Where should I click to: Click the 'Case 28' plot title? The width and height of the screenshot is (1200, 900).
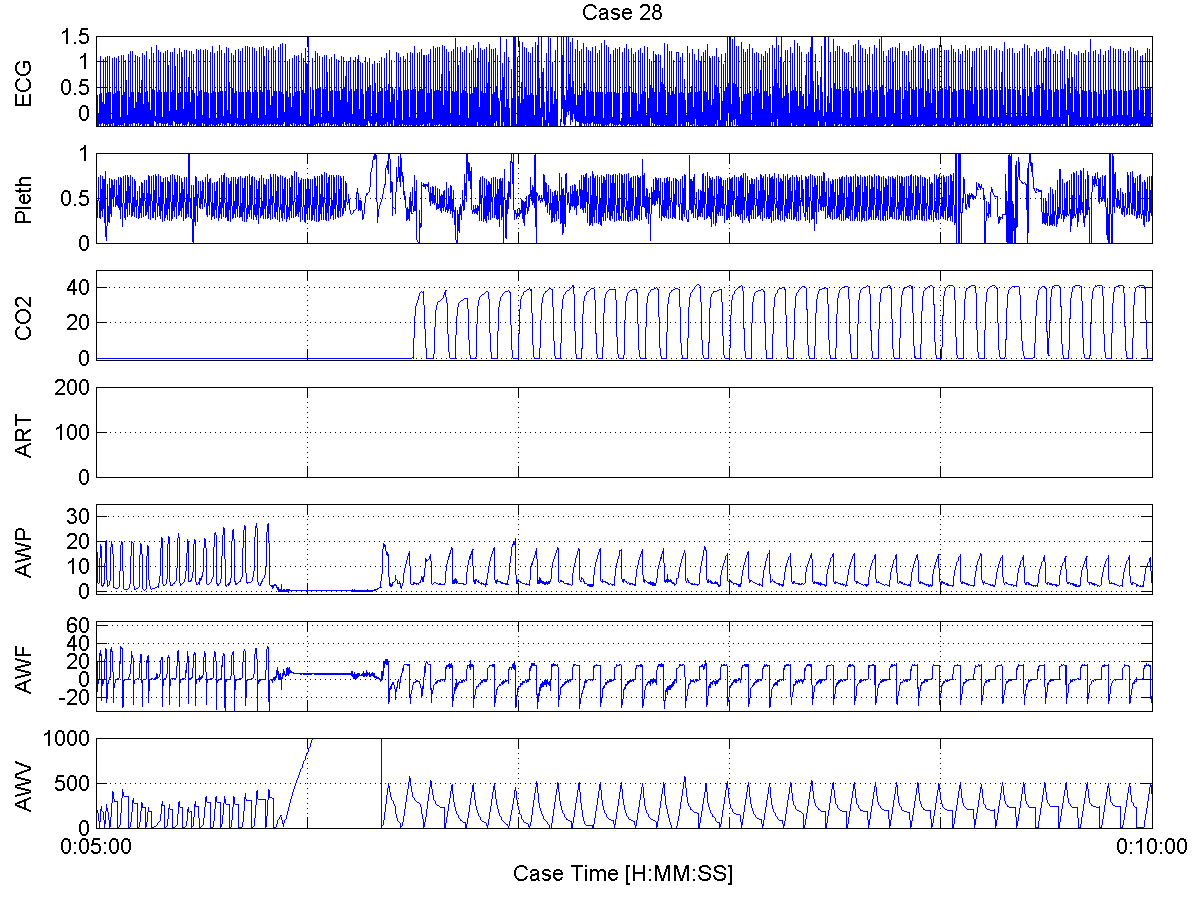[623, 13]
